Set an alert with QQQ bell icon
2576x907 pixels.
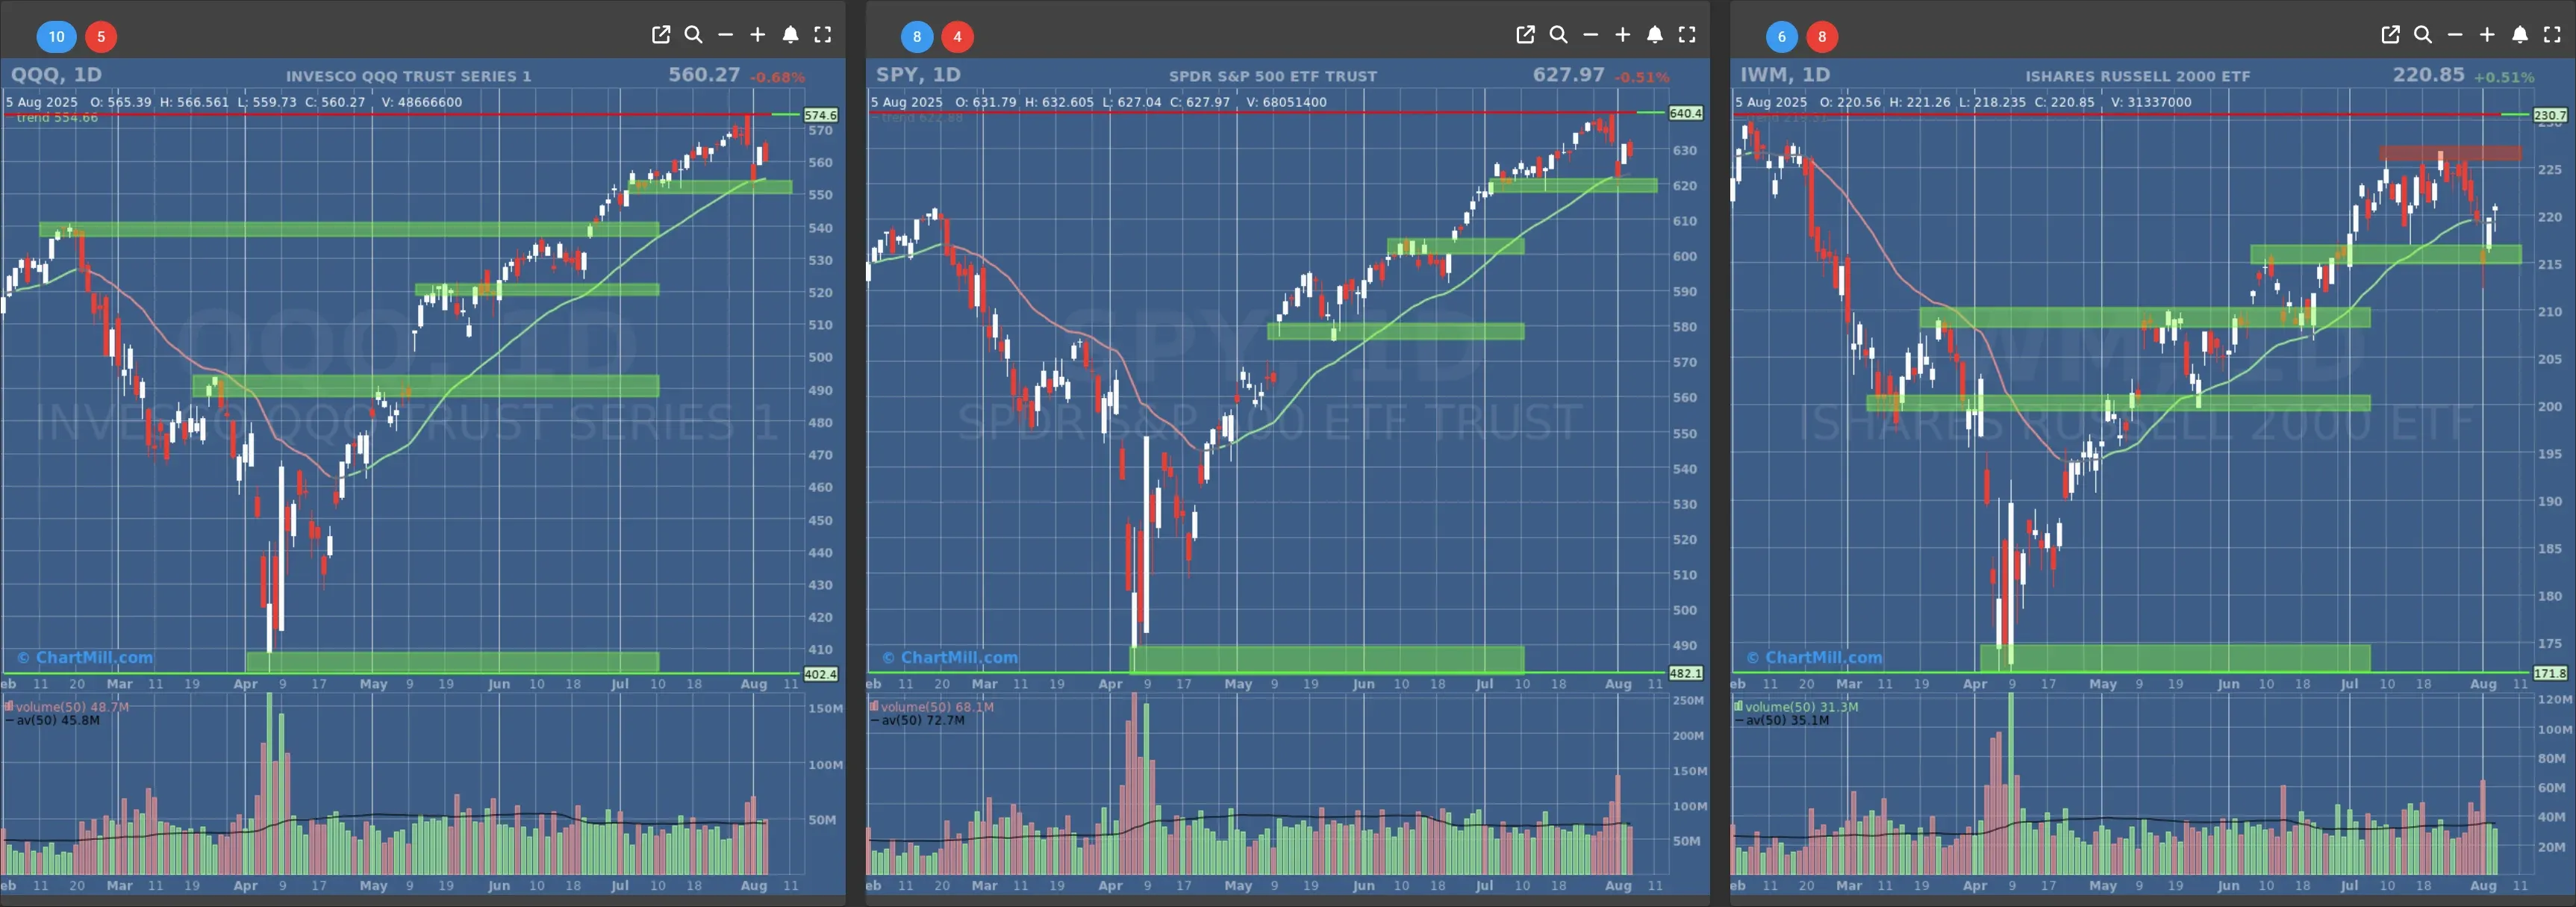pyautogui.click(x=790, y=35)
